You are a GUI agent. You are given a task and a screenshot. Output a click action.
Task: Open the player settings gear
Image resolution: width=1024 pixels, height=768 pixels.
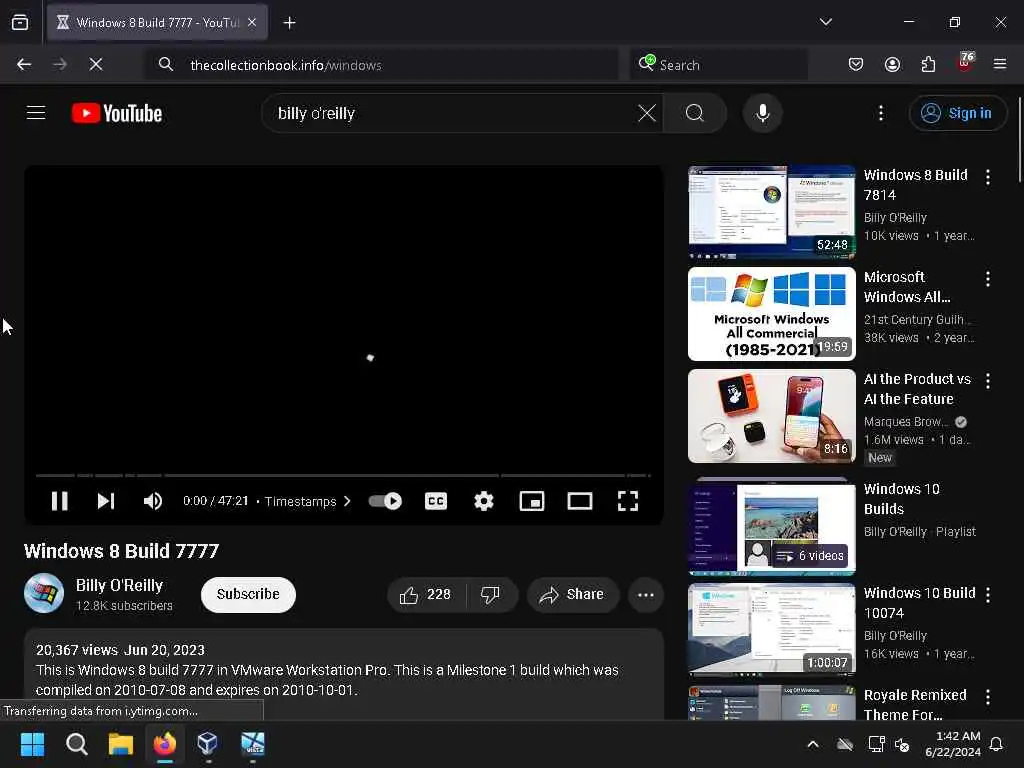point(483,501)
